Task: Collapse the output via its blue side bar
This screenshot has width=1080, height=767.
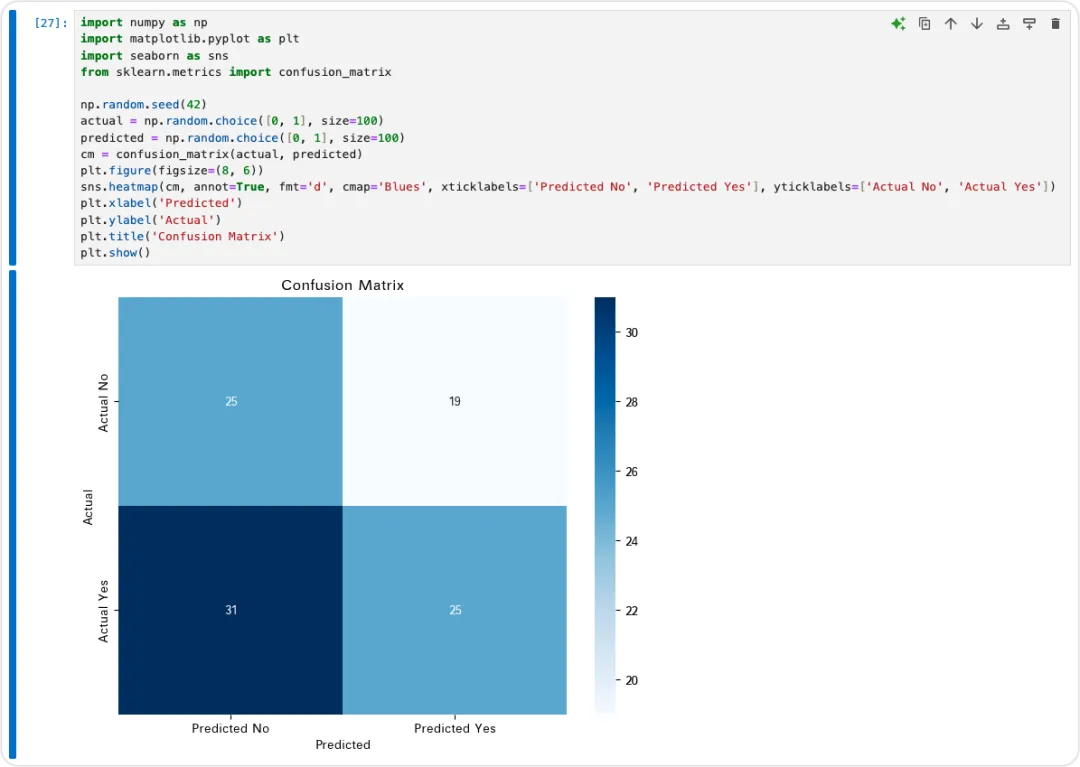Action: [12, 515]
